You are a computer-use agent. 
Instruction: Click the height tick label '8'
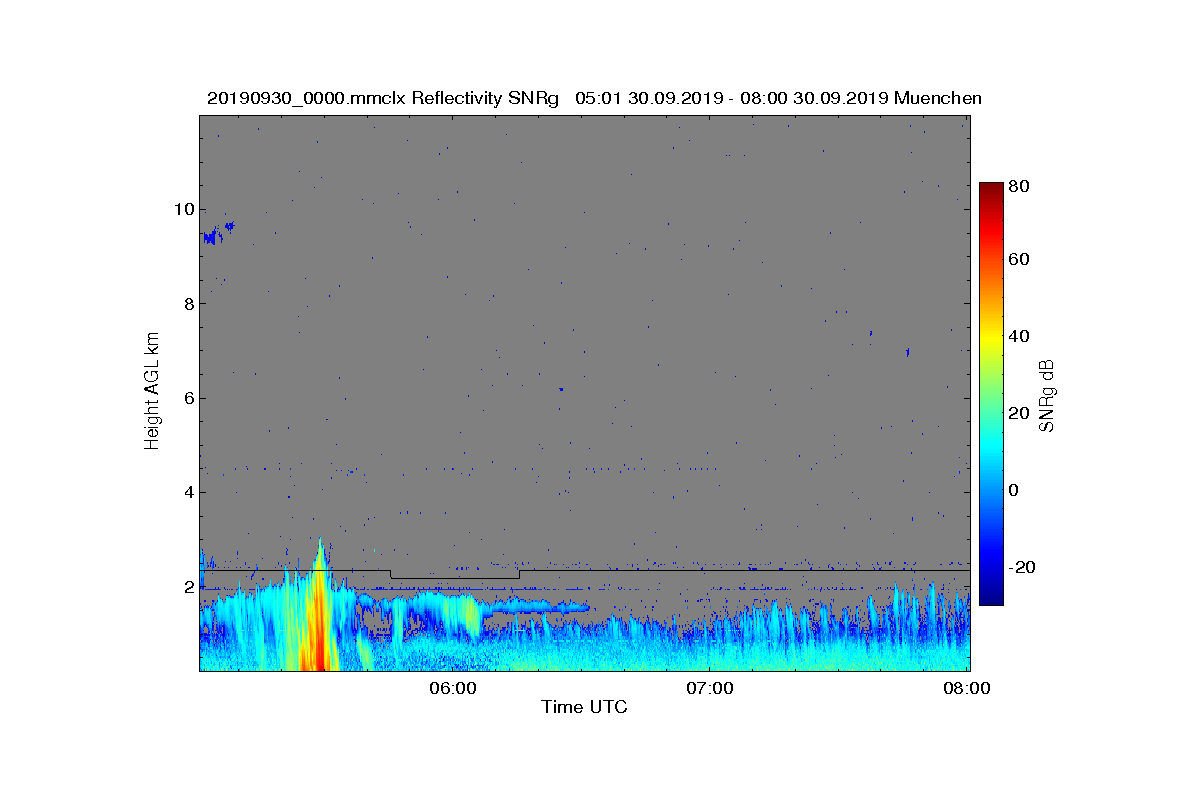click(x=187, y=304)
